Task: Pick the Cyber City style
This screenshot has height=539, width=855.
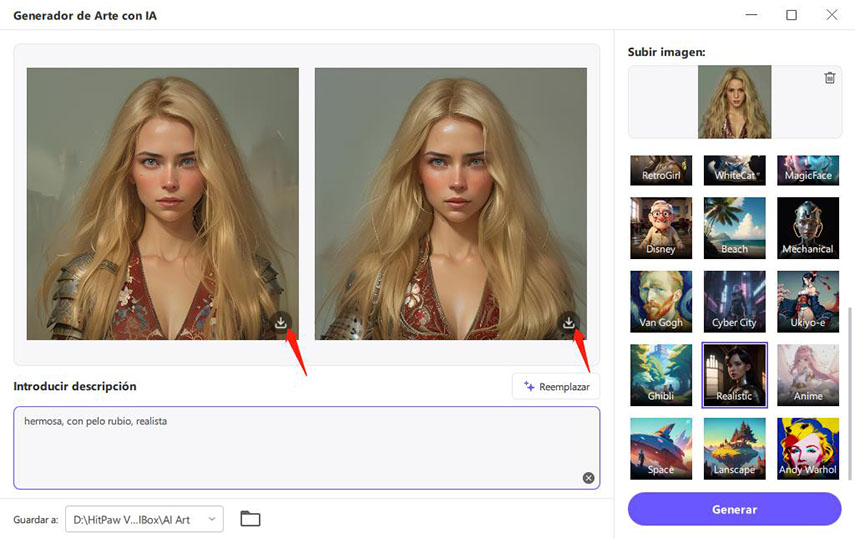Action: click(734, 301)
